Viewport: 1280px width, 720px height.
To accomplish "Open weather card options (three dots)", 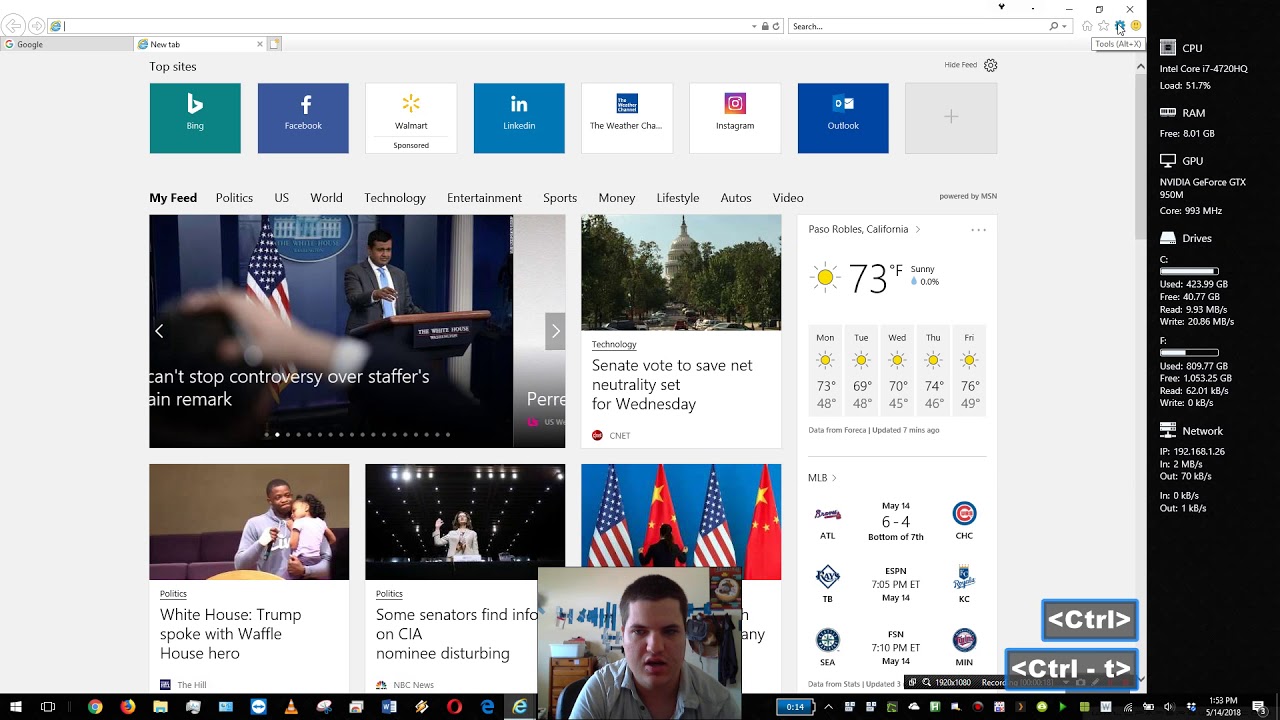I will 978,230.
